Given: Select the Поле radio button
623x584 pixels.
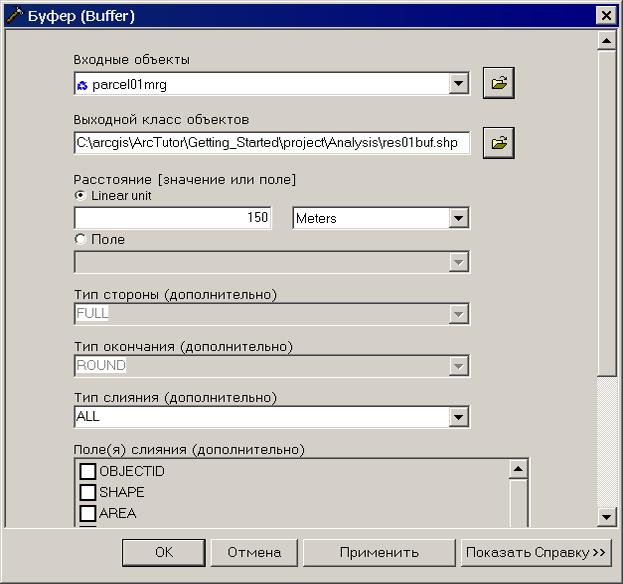Looking at the screenshot, I should pos(80,239).
